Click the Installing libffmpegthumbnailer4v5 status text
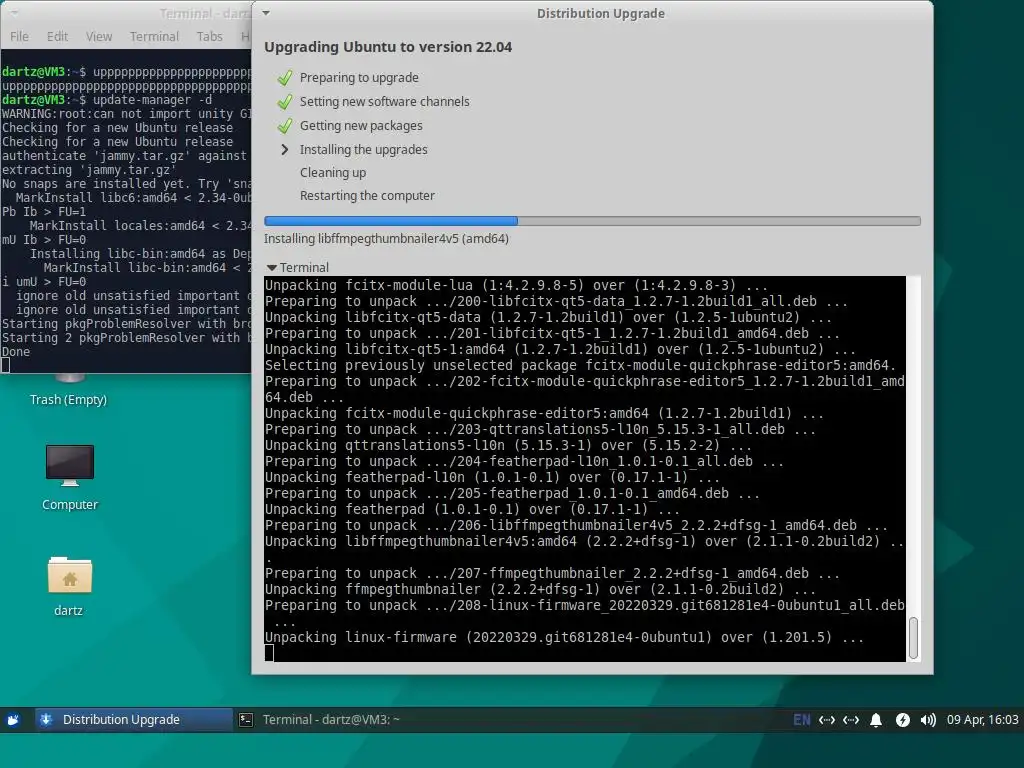Viewport: 1024px width, 768px height. pyautogui.click(x=386, y=239)
